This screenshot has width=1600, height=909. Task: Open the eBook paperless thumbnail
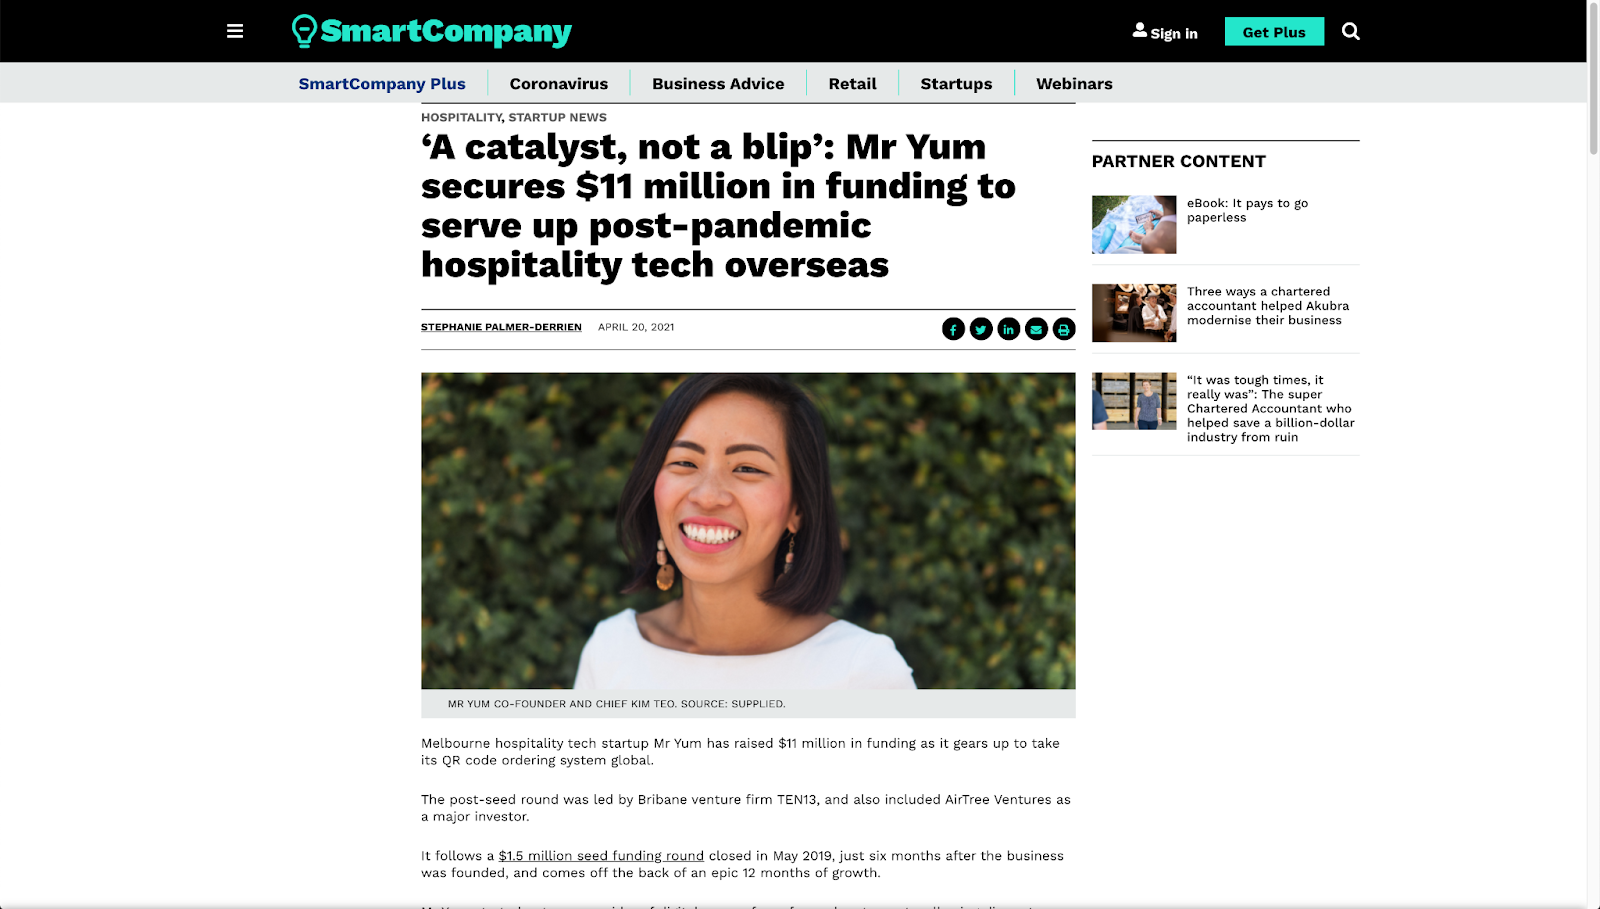tap(1134, 224)
